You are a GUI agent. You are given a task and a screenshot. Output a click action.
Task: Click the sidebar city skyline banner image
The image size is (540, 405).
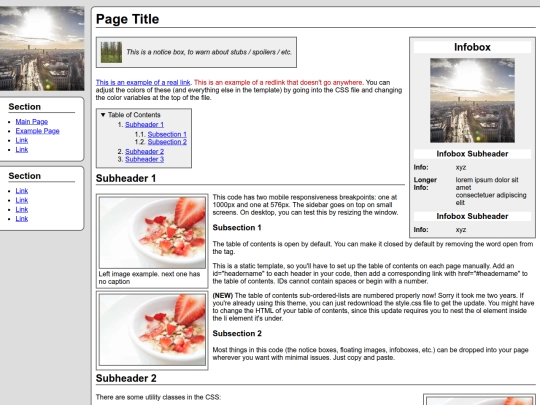coord(42,48)
